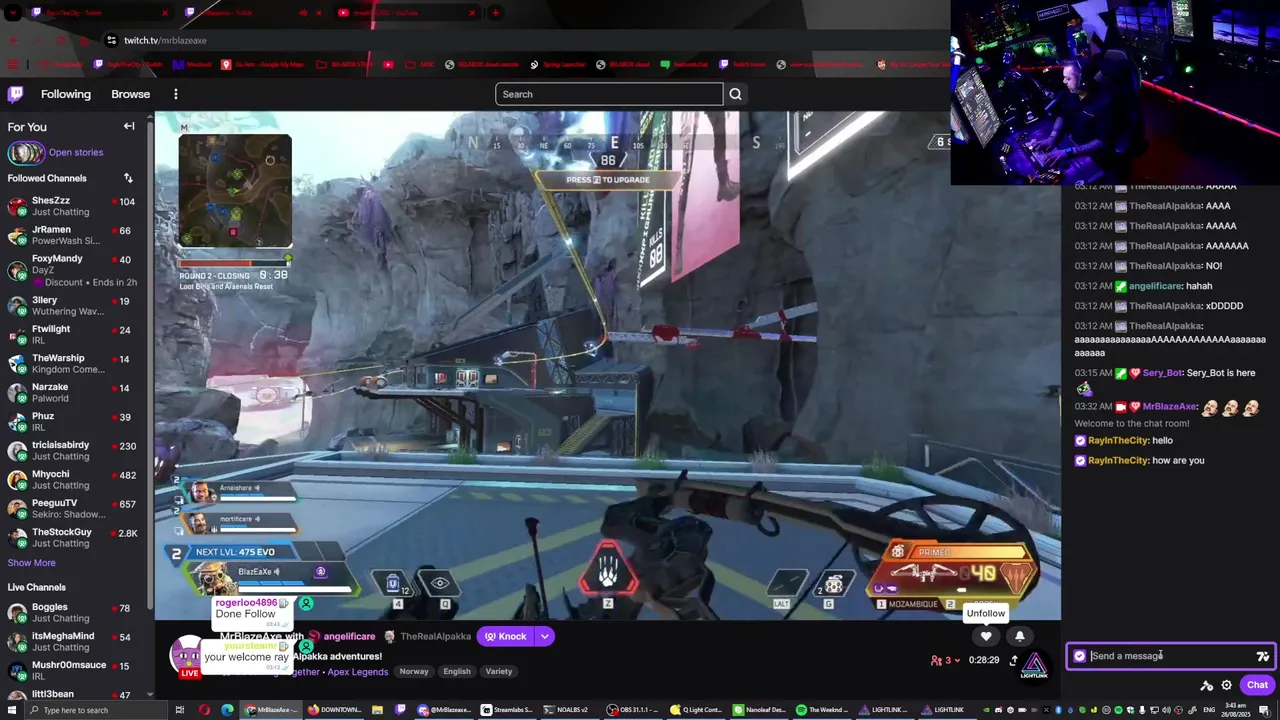Image resolution: width=1280 pixels, height=720 pixels.
Task: Click the Twitch Search input field
Action: point(609,94)
